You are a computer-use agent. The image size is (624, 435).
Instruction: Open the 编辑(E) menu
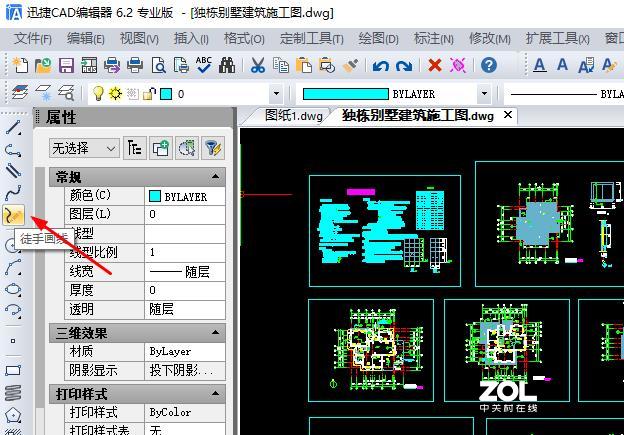[x=86, y=39]
